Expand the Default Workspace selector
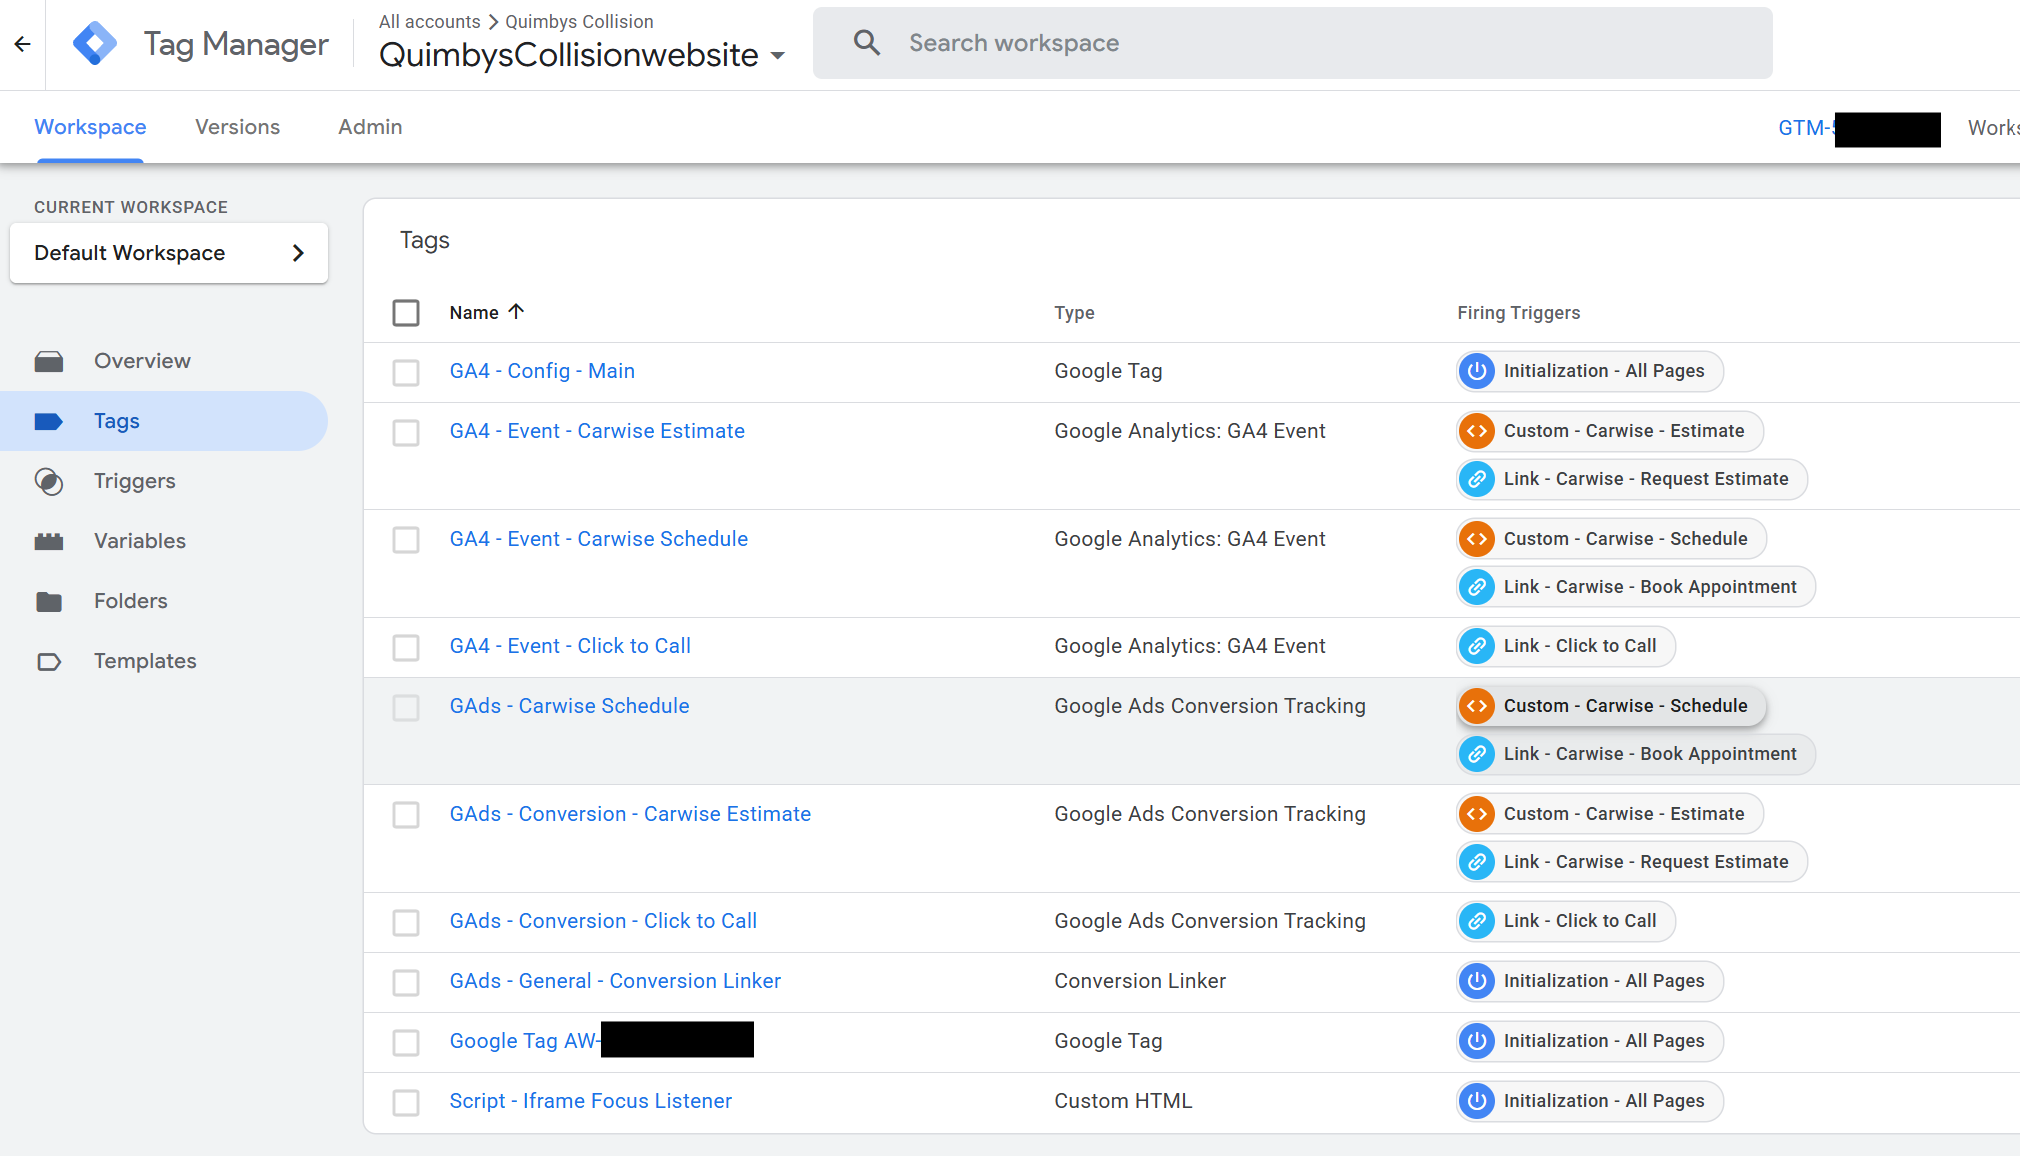The height and width of the screenshot is (1156, 2020). click(x=169, y=253)
